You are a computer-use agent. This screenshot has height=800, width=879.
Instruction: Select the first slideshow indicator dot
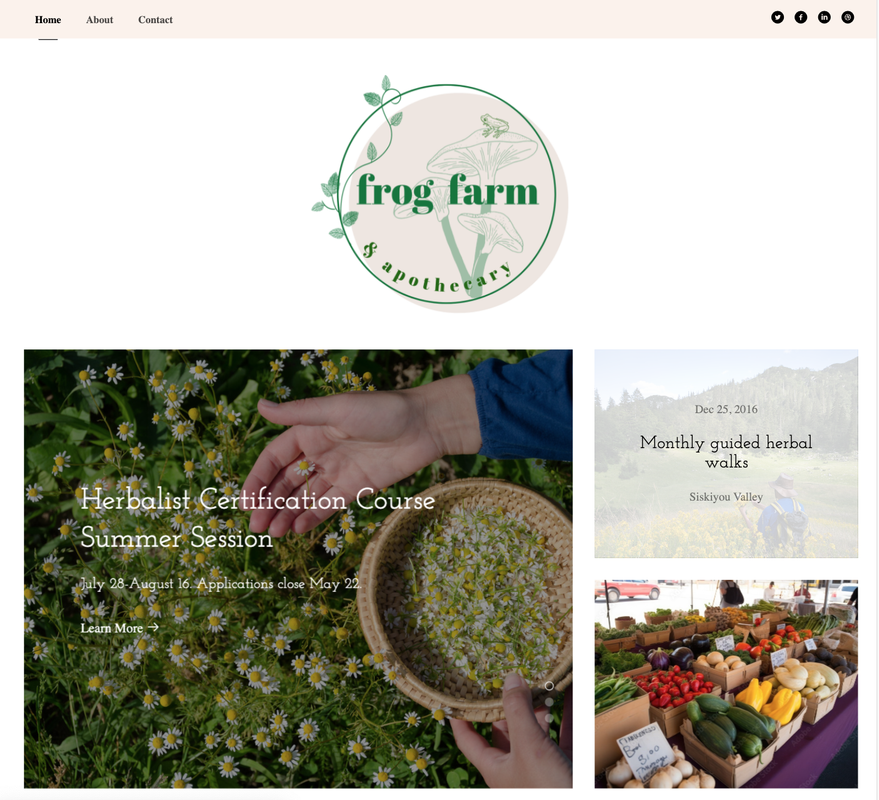[x=549, y=686]
